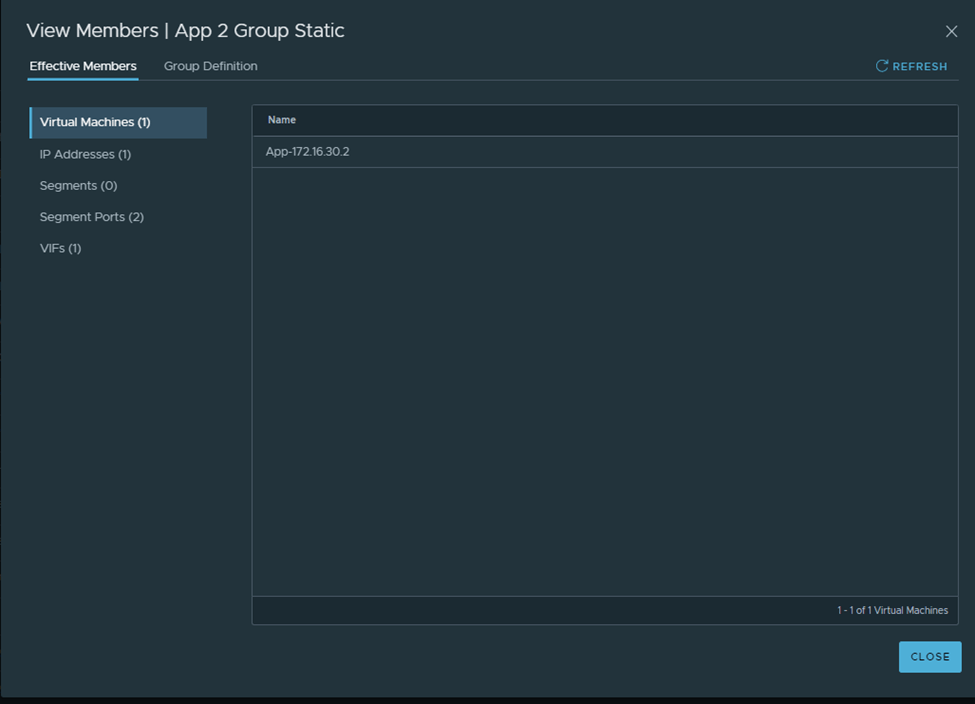Show VIFs (1) members
The width and height of the screenshot is (975, 704).
(60, 248)
